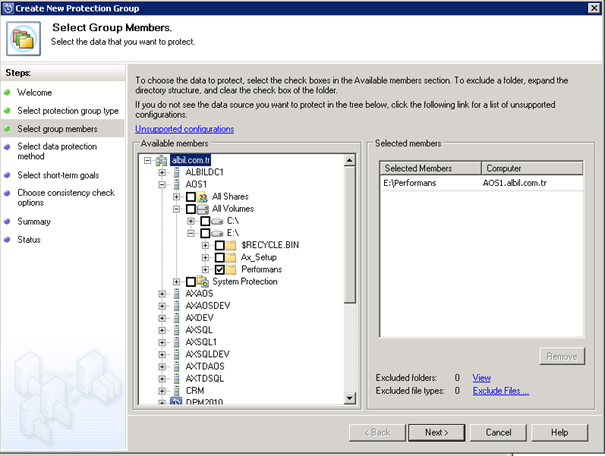Click the AXTDAOS server icon

pyautogui.click(x=176, y=366)
